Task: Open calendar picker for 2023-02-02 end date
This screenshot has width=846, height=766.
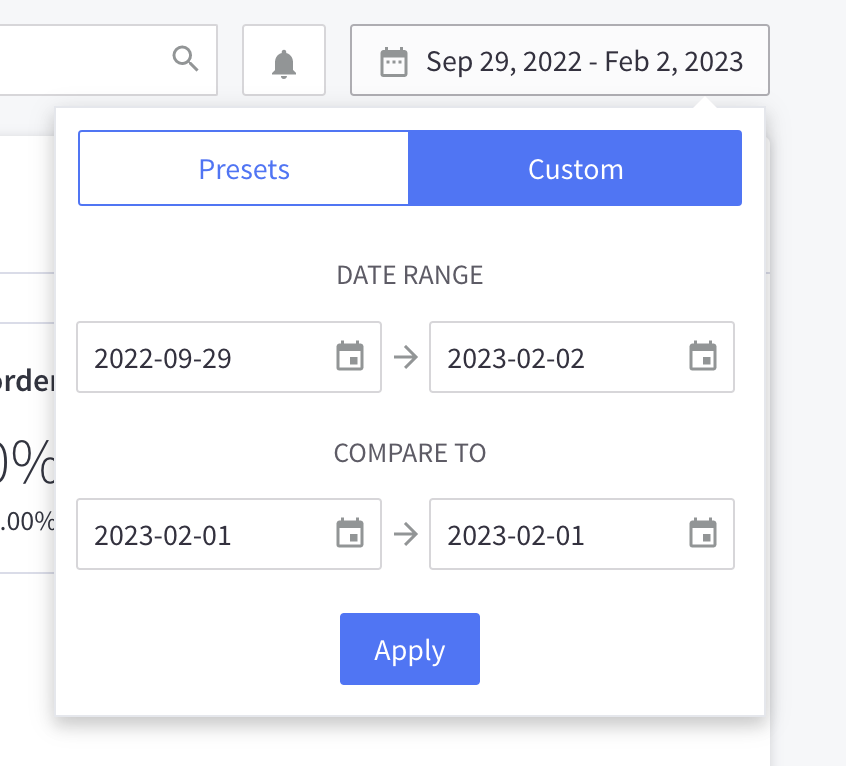Action: coord(703,357)
